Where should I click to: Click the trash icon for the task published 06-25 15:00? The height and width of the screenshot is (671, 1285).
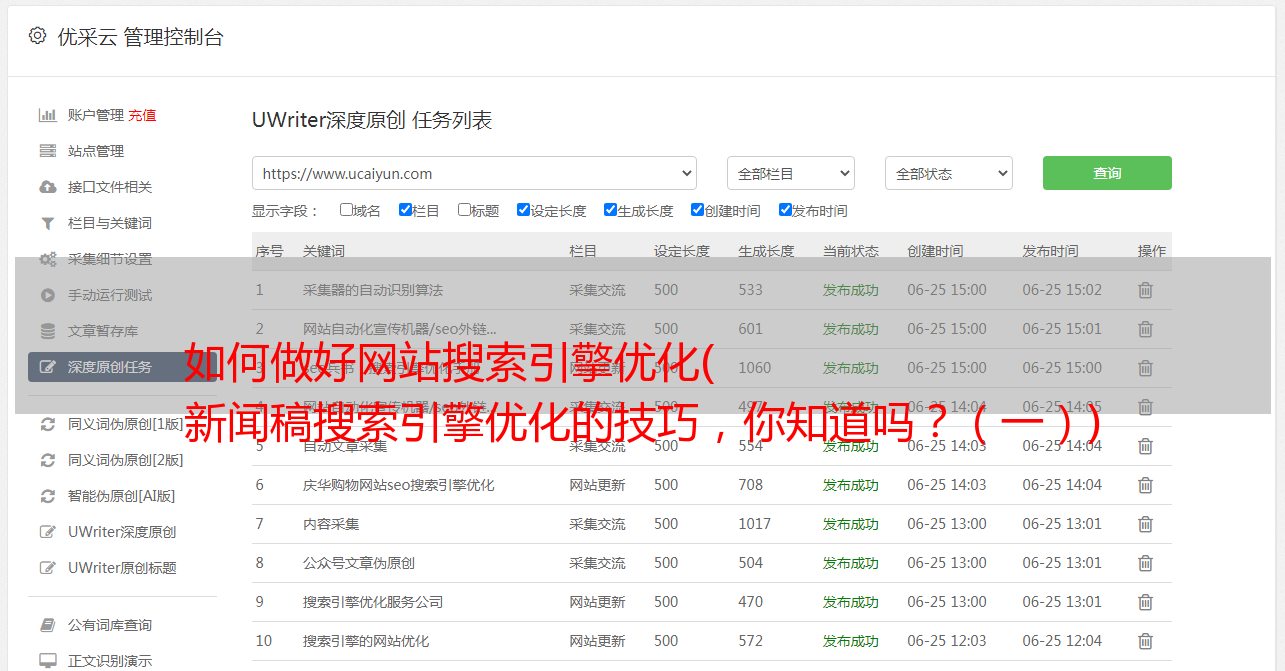coord(1145,368)
